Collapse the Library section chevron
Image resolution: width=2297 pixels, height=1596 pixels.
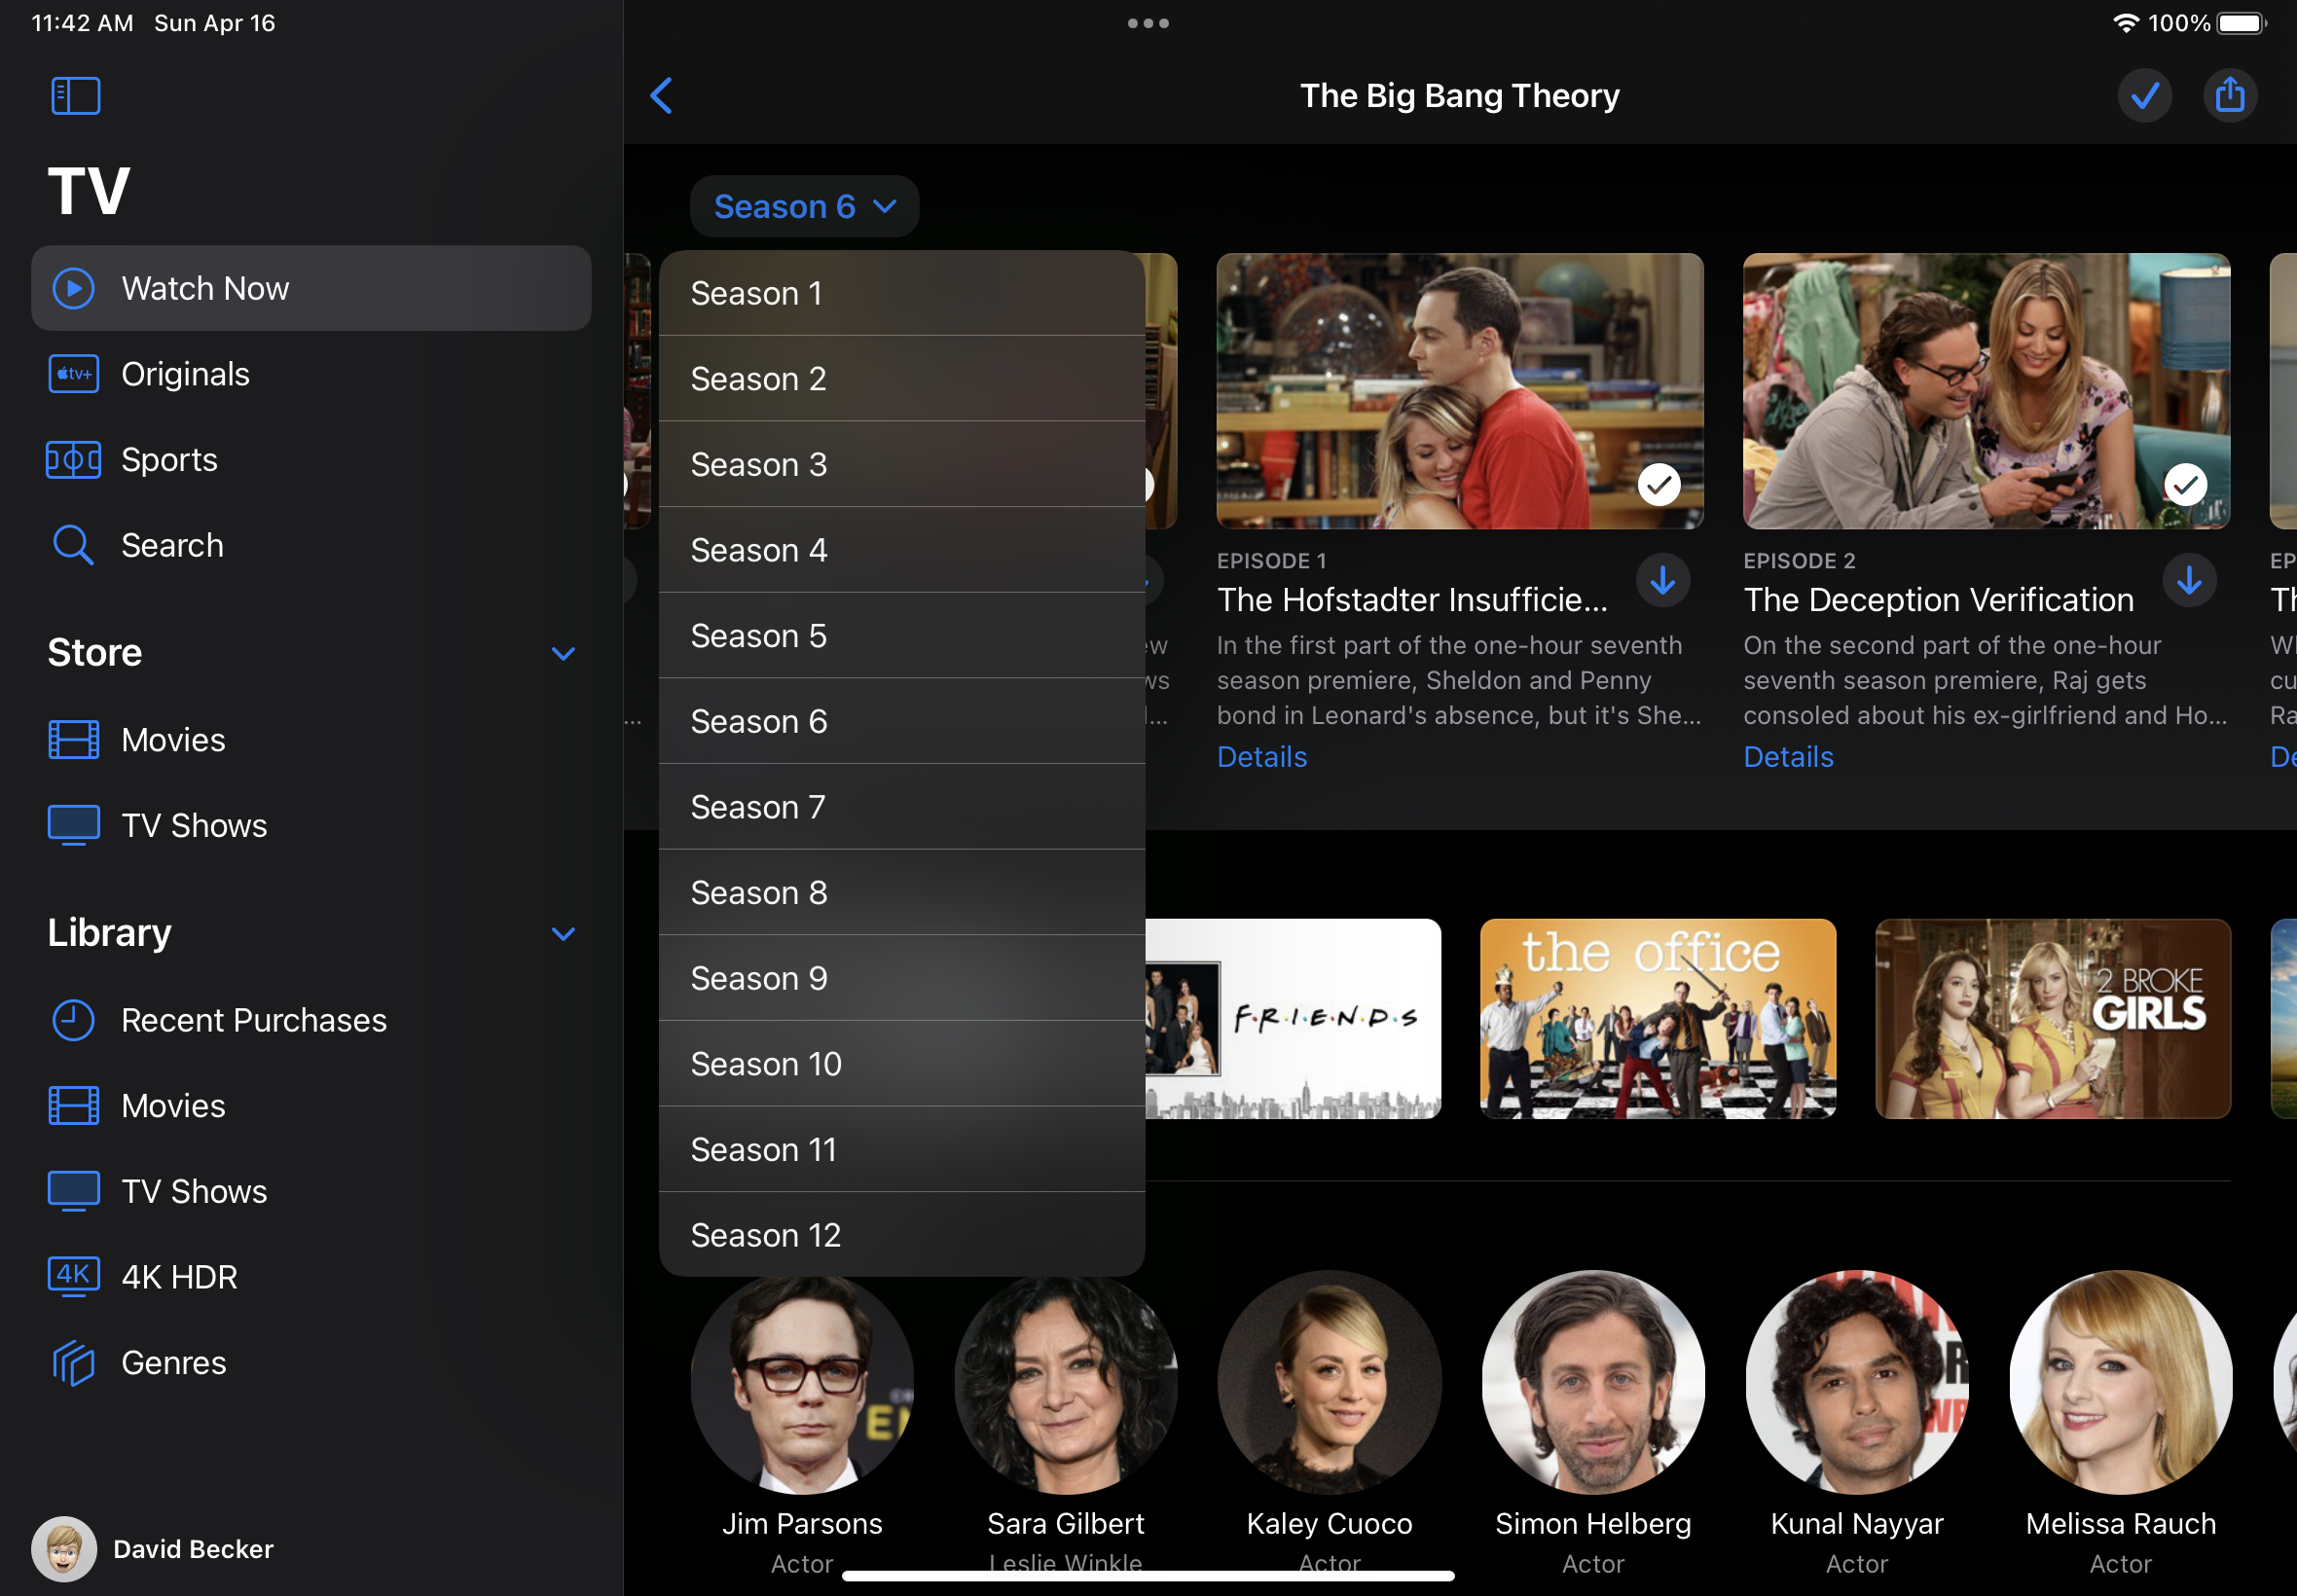coord(563,933)
